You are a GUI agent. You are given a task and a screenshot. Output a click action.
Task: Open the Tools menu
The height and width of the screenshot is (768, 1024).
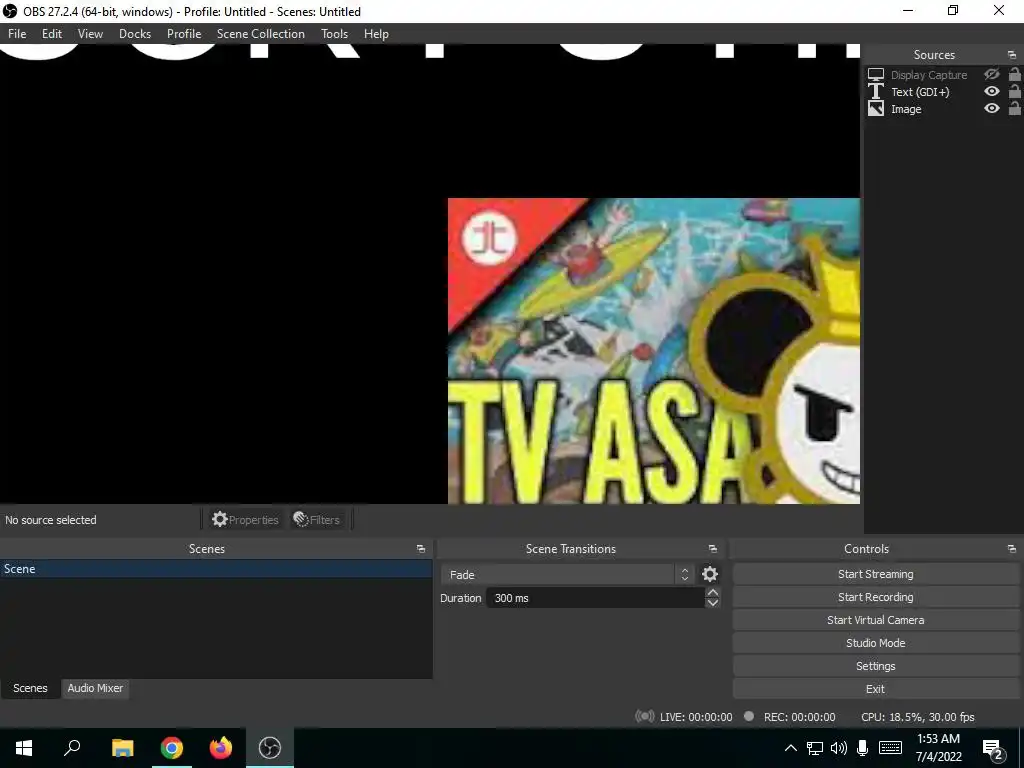coord(334,34)
